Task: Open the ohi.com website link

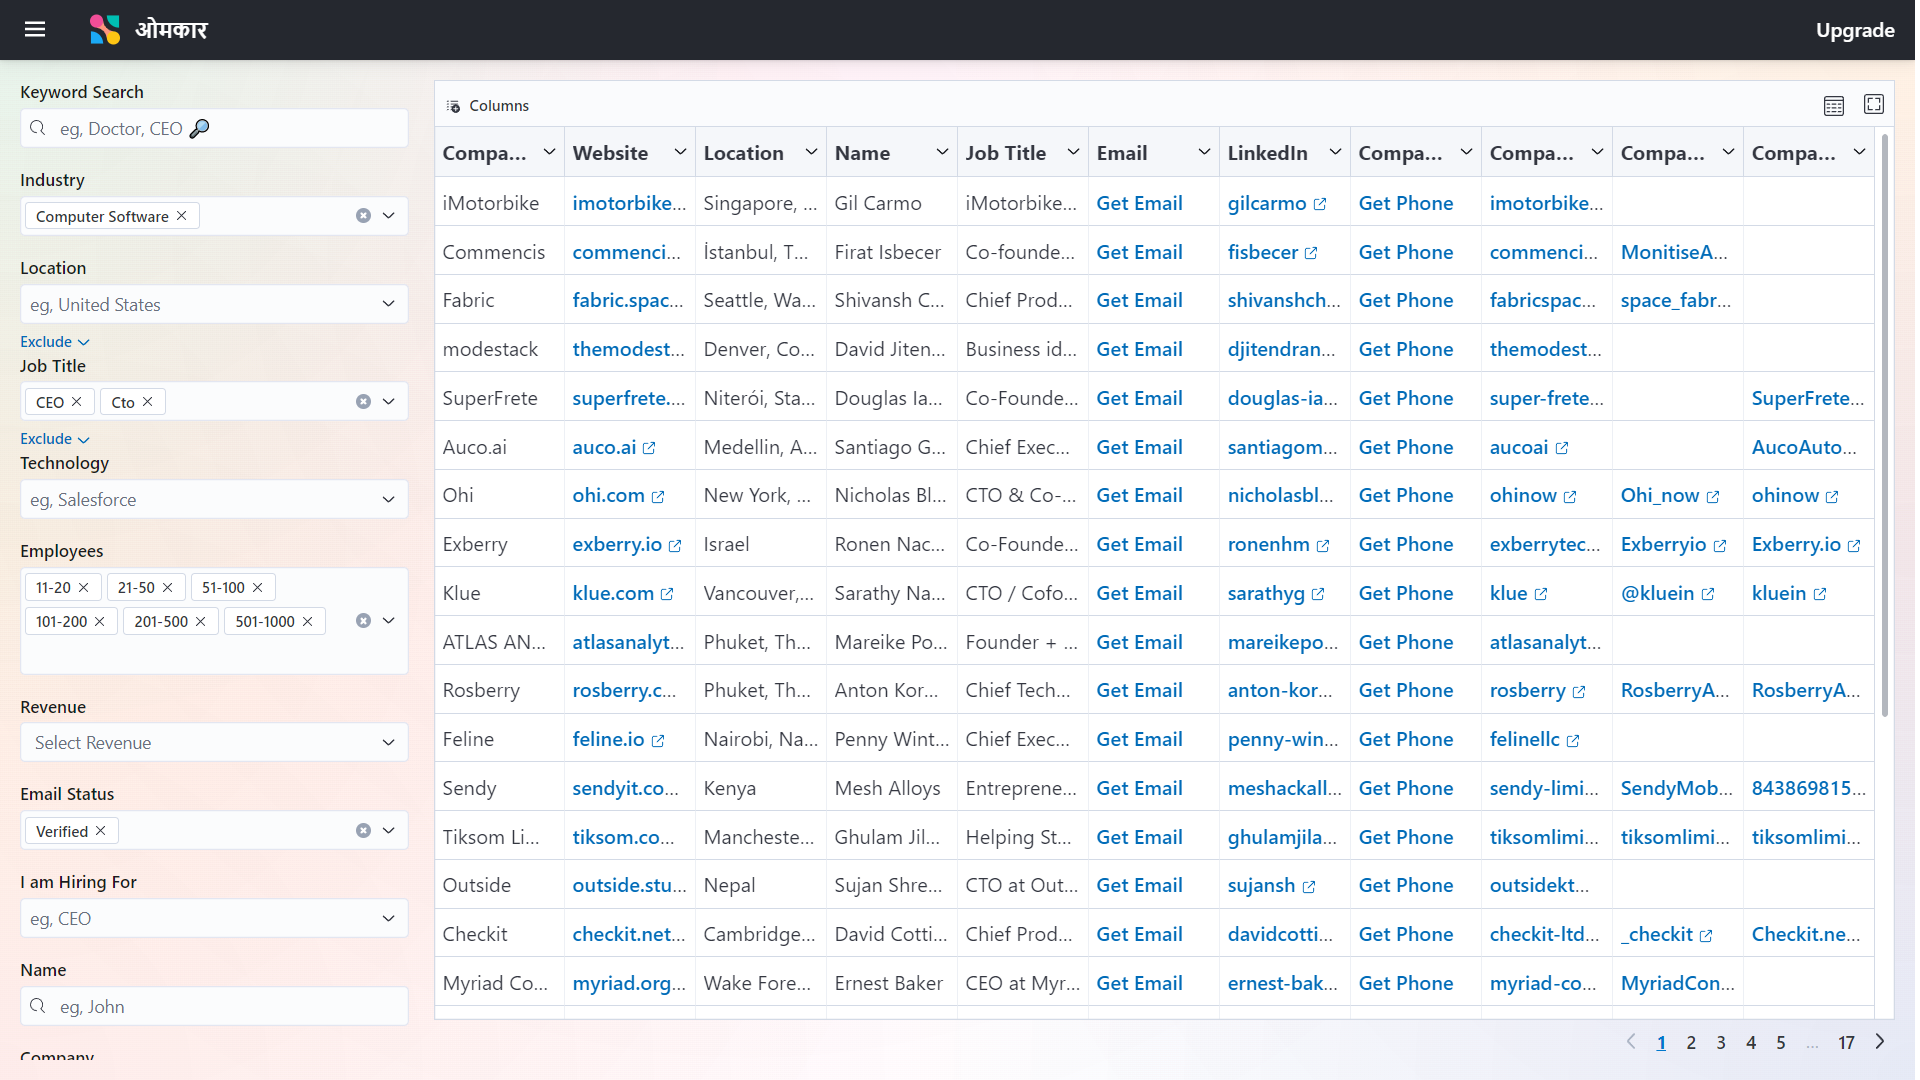Action: tap(618, 496)
